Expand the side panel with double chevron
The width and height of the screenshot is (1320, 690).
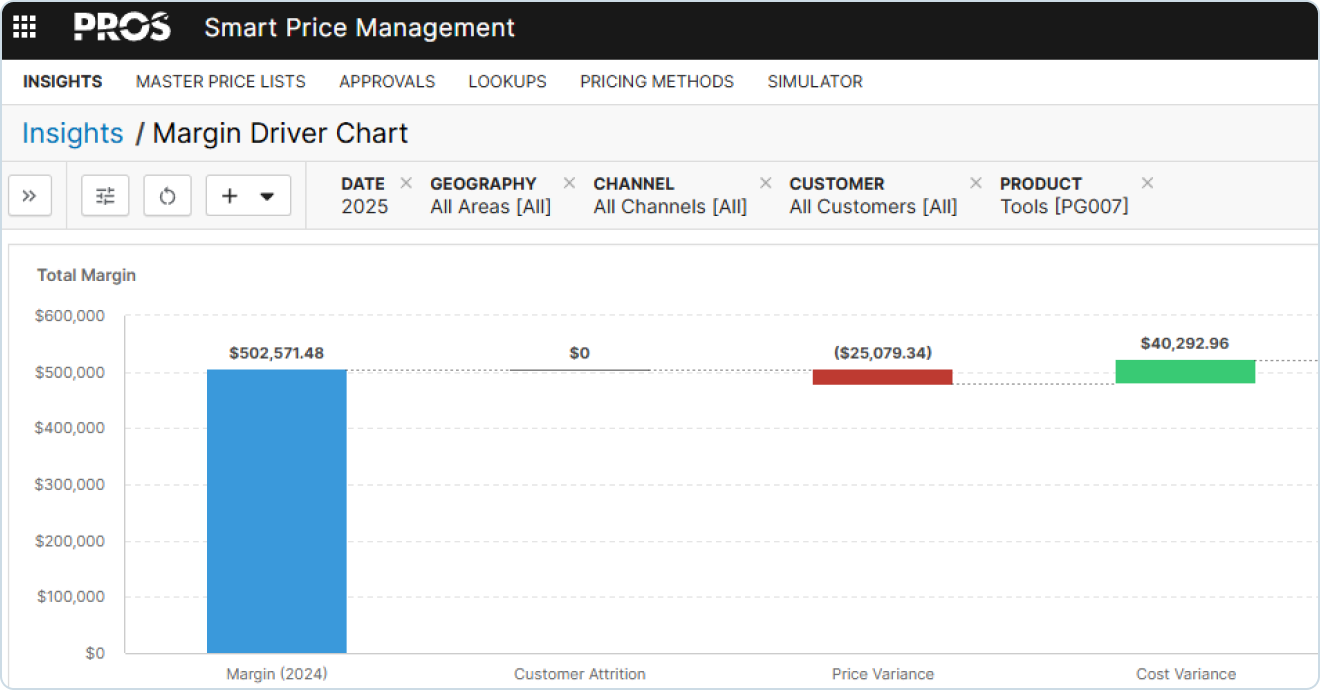click(30, 196)
